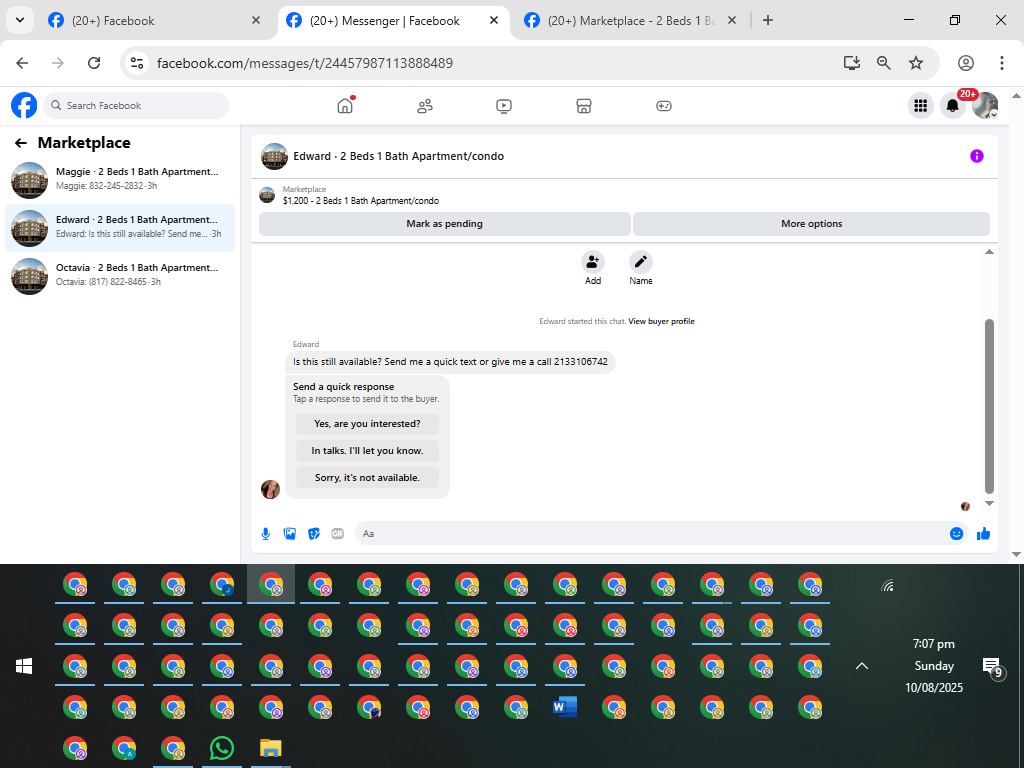
Task: Click the Name pencil edit icon
Action: pos(641,262)
